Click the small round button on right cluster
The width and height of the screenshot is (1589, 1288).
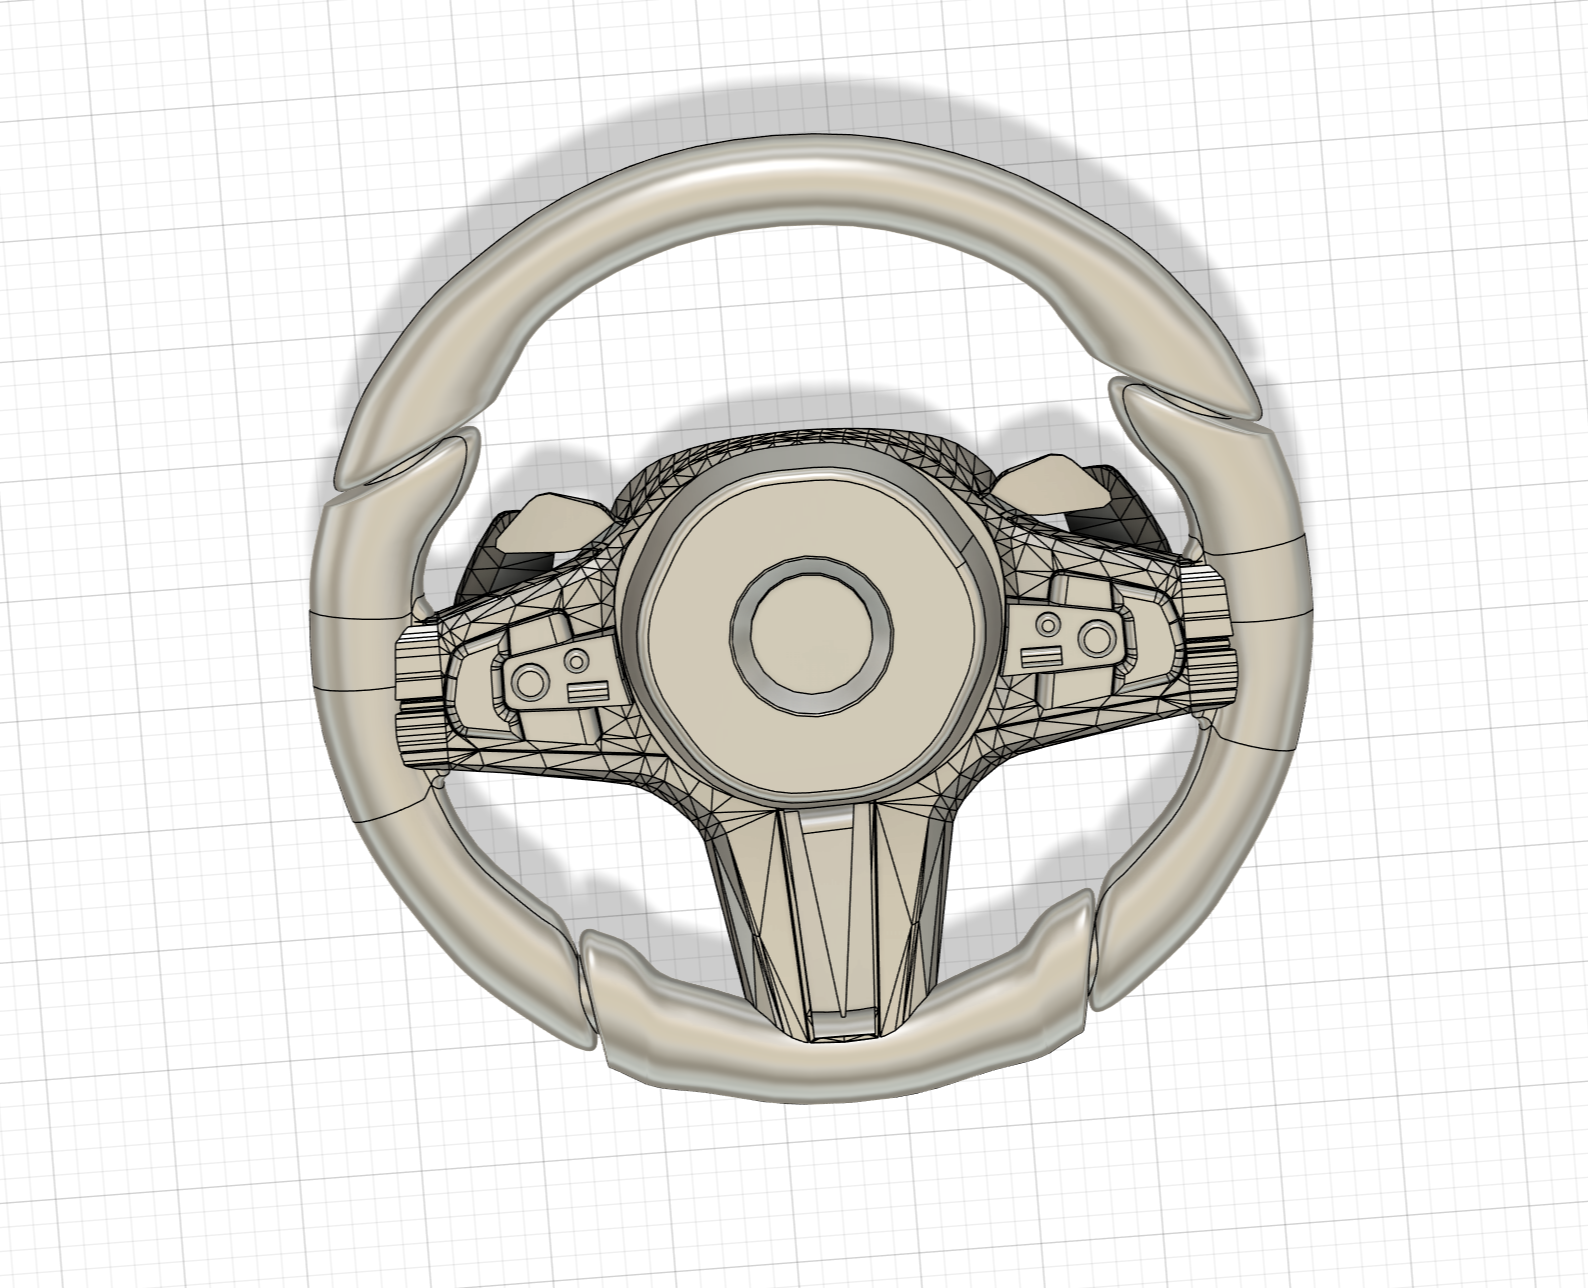coord(1047,625)
